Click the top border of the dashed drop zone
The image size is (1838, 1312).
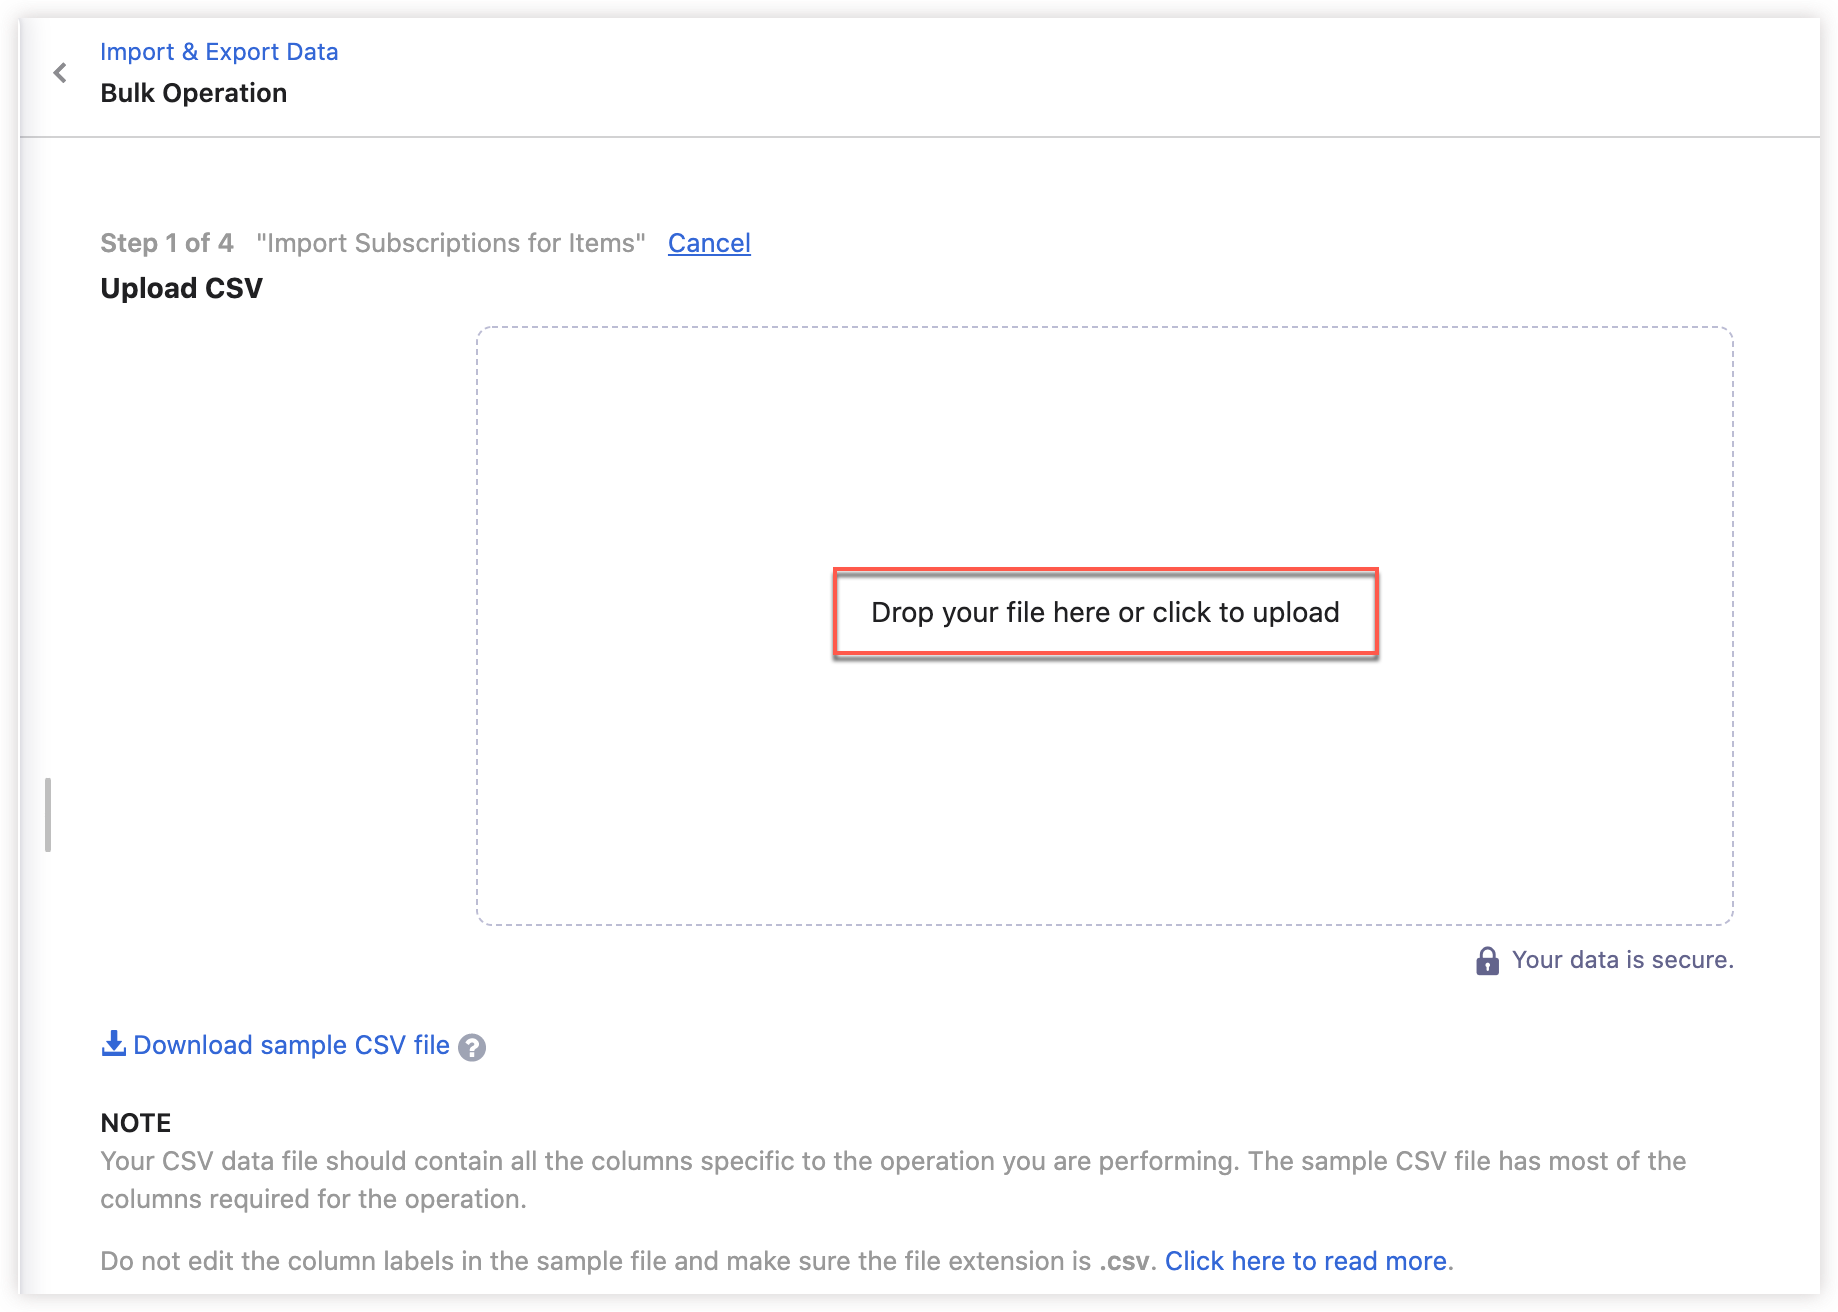coord(1104,328)
